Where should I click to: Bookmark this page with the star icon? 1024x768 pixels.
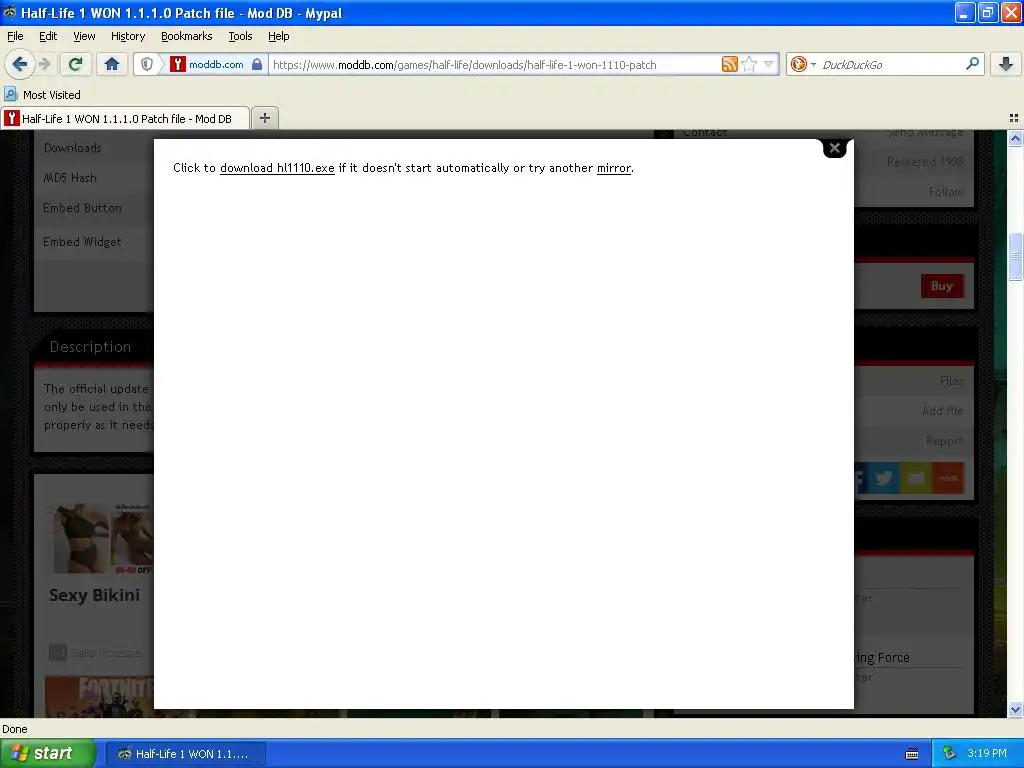pyautogui.click(x=749, y=64)
